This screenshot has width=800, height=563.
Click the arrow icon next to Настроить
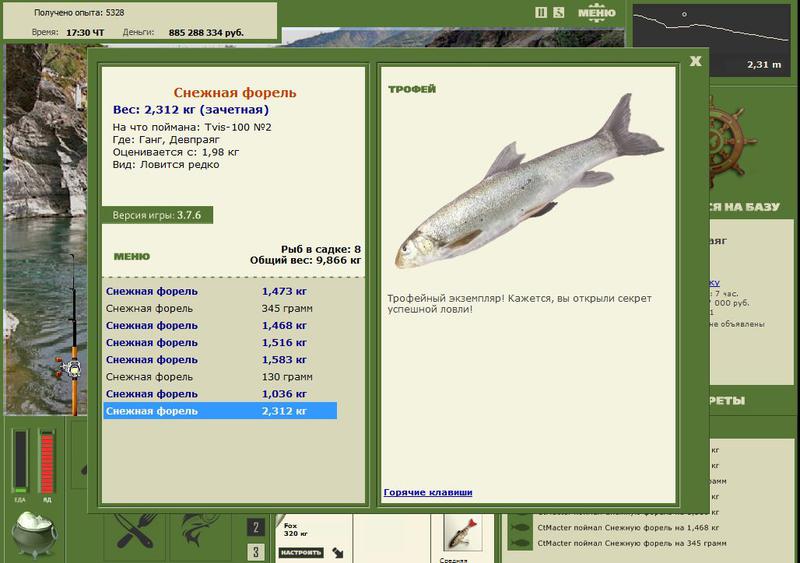pyautogui.click(x=338, y=552)
